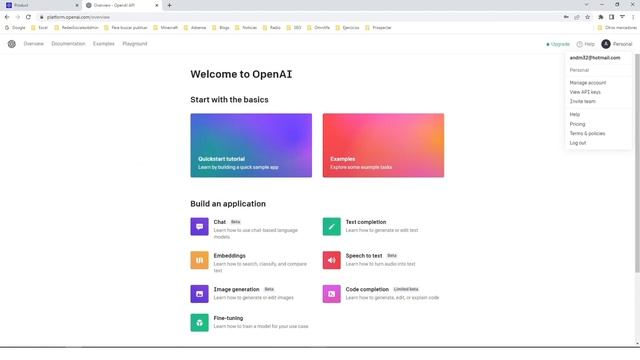The width and height of the screenshot is (640, 360).
Task: Click the site lock icon in address bar
Action: 41,17
